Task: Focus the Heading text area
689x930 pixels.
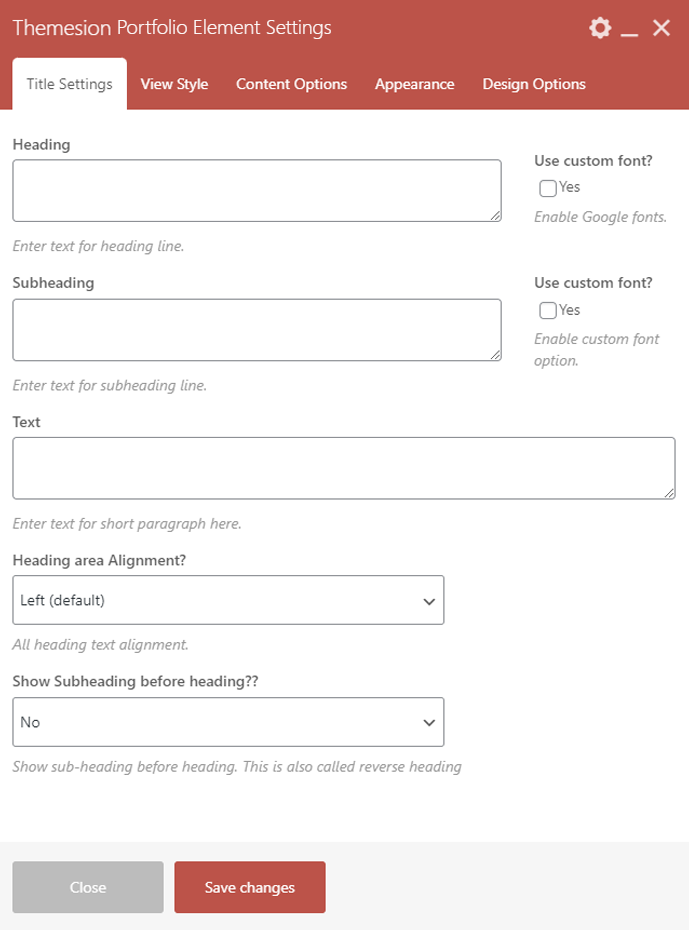Action: [x=256, y=190]
